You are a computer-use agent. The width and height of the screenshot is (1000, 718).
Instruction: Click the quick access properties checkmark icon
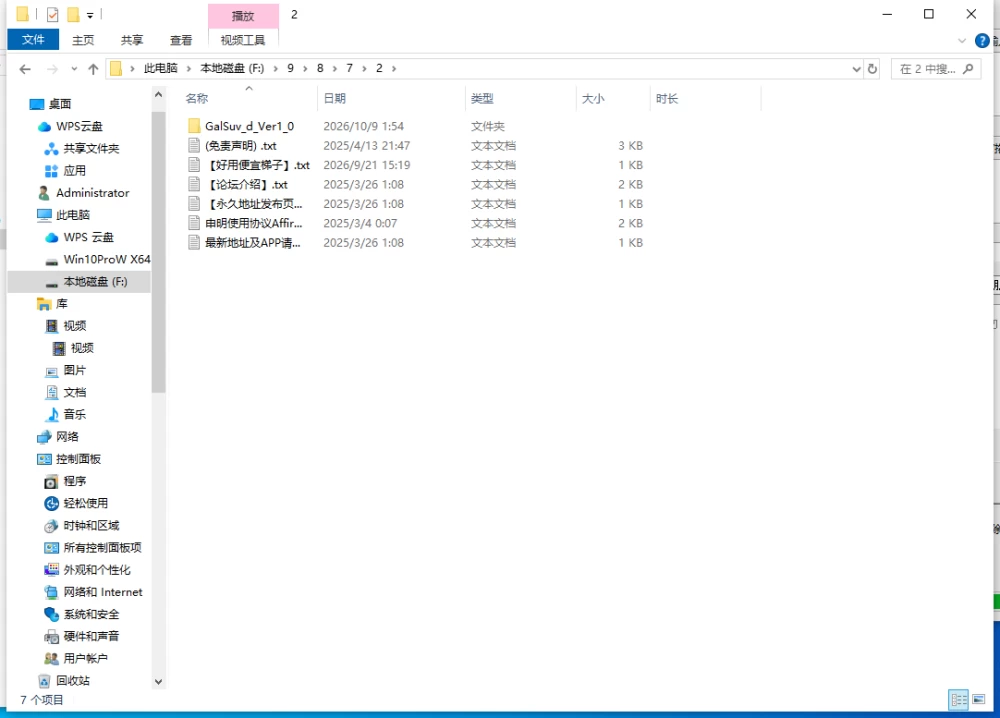pyautogui.click(x=52, y=14)
